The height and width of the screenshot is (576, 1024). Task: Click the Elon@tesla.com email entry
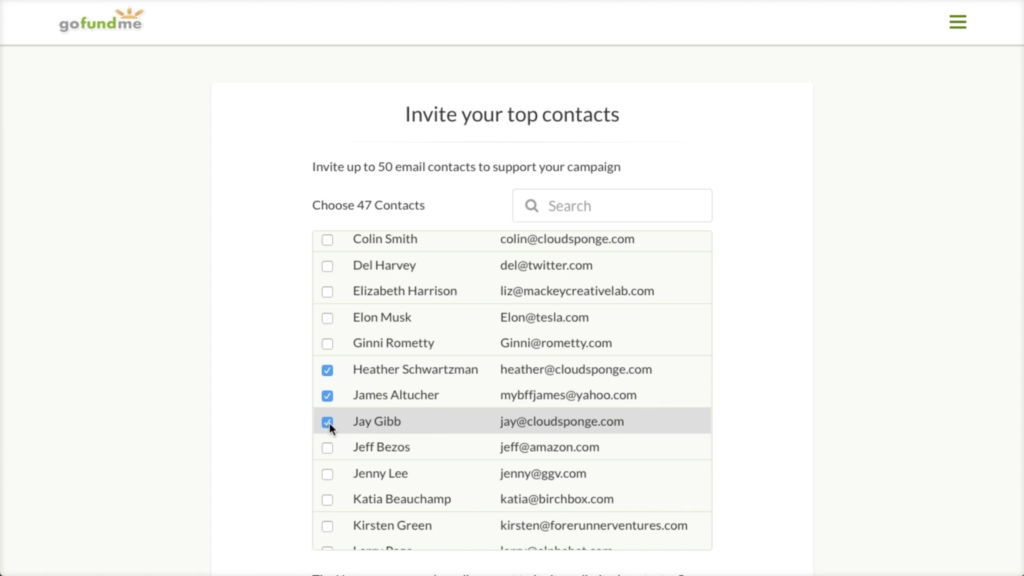click(544, 317)
